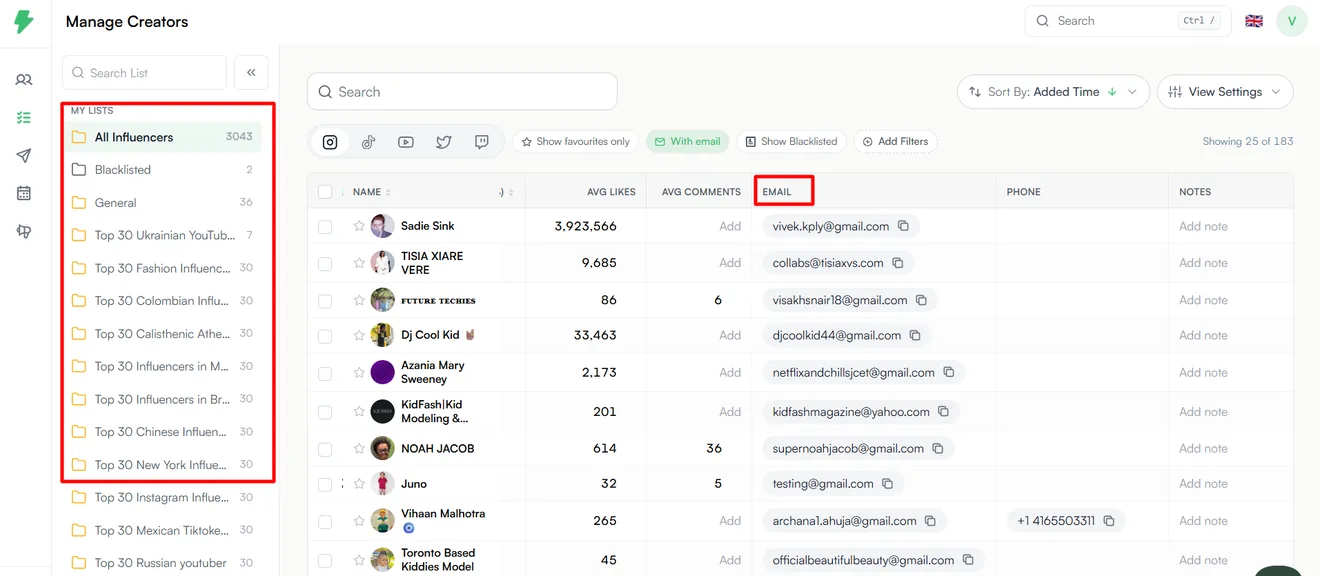Copy email vivek.kply@gmail.com
This screenshot has width=1320, height=576.
(x=903, y=226)
